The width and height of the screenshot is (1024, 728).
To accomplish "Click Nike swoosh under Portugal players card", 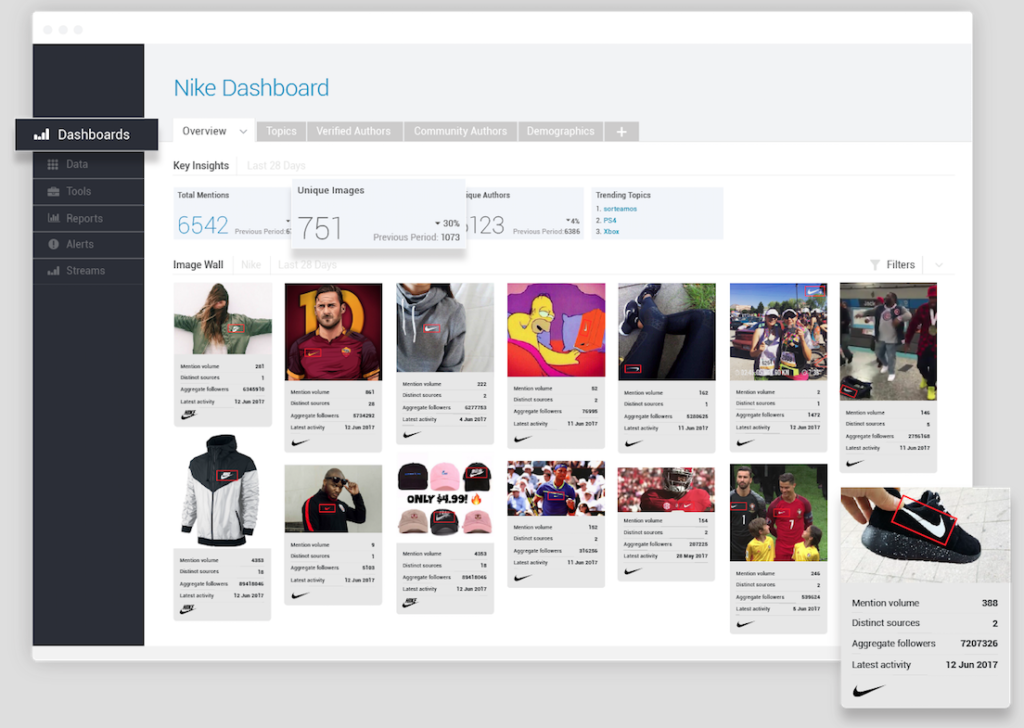I will coord(745,624).
